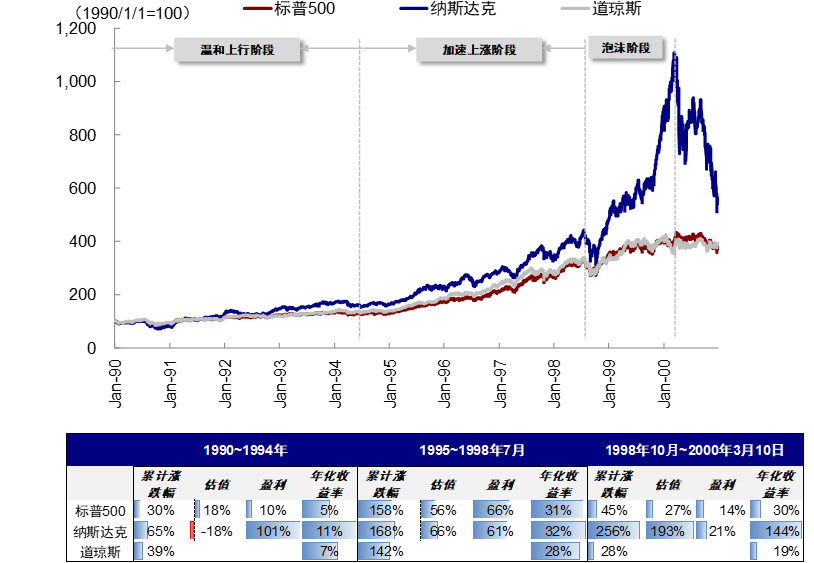
Task: Click the Nasdaq peak on the chart
Action: click(x=674, y=53)
